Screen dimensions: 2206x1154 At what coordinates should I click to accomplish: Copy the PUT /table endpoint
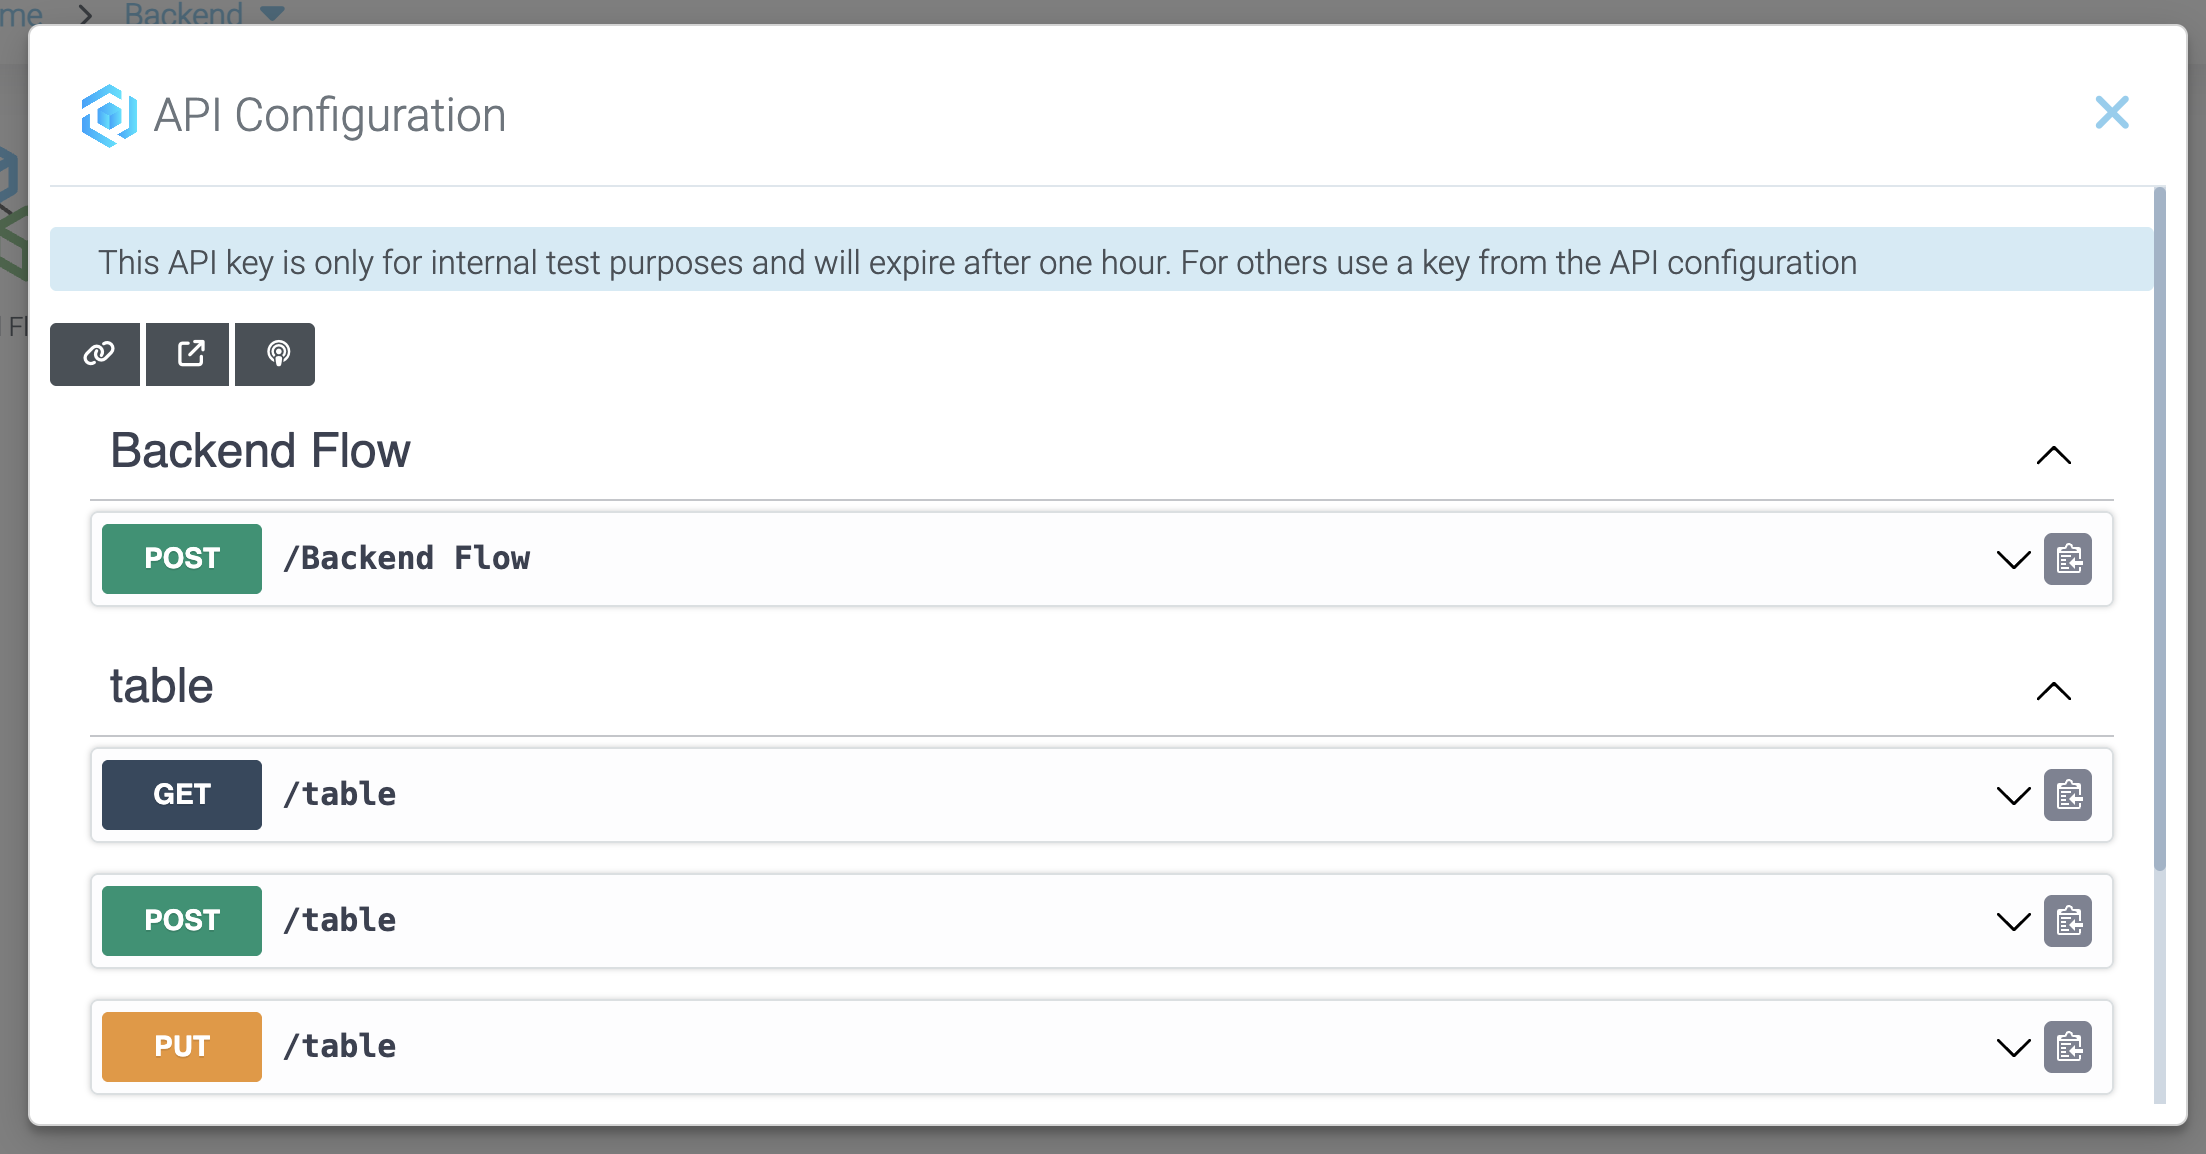pos(2068,1047)
